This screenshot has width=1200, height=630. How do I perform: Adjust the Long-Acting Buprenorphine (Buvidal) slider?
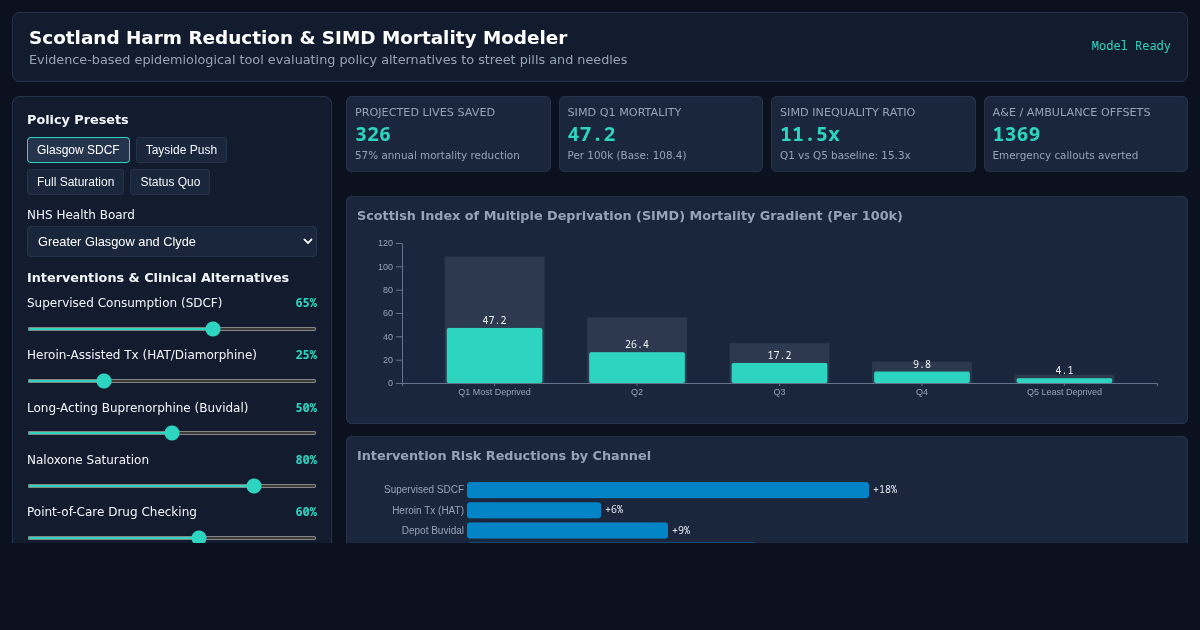pos(172,433)
